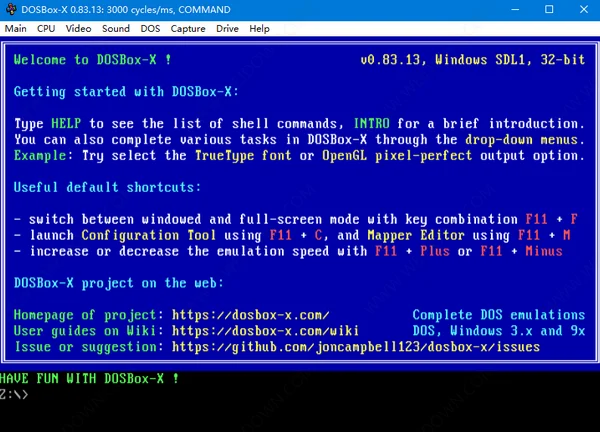Click the DOSBox-X app icon in title bar
Screen dimensions: 600x432
[11, 9]
